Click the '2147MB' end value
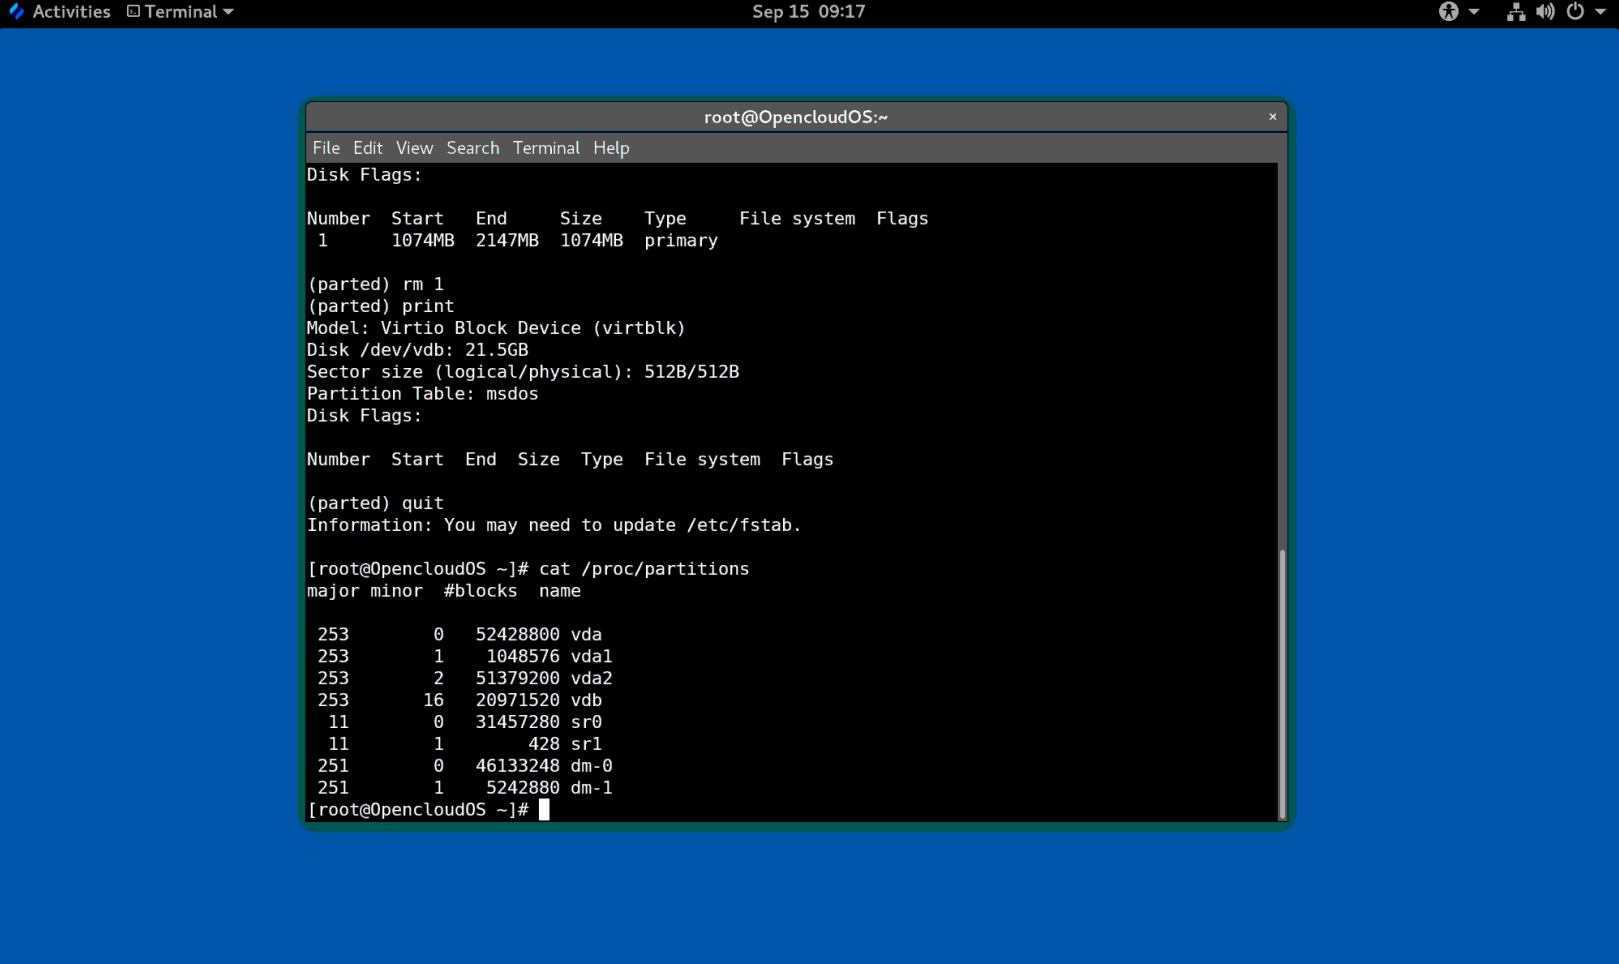This screenshot has width=1619, height=964. 507,241
